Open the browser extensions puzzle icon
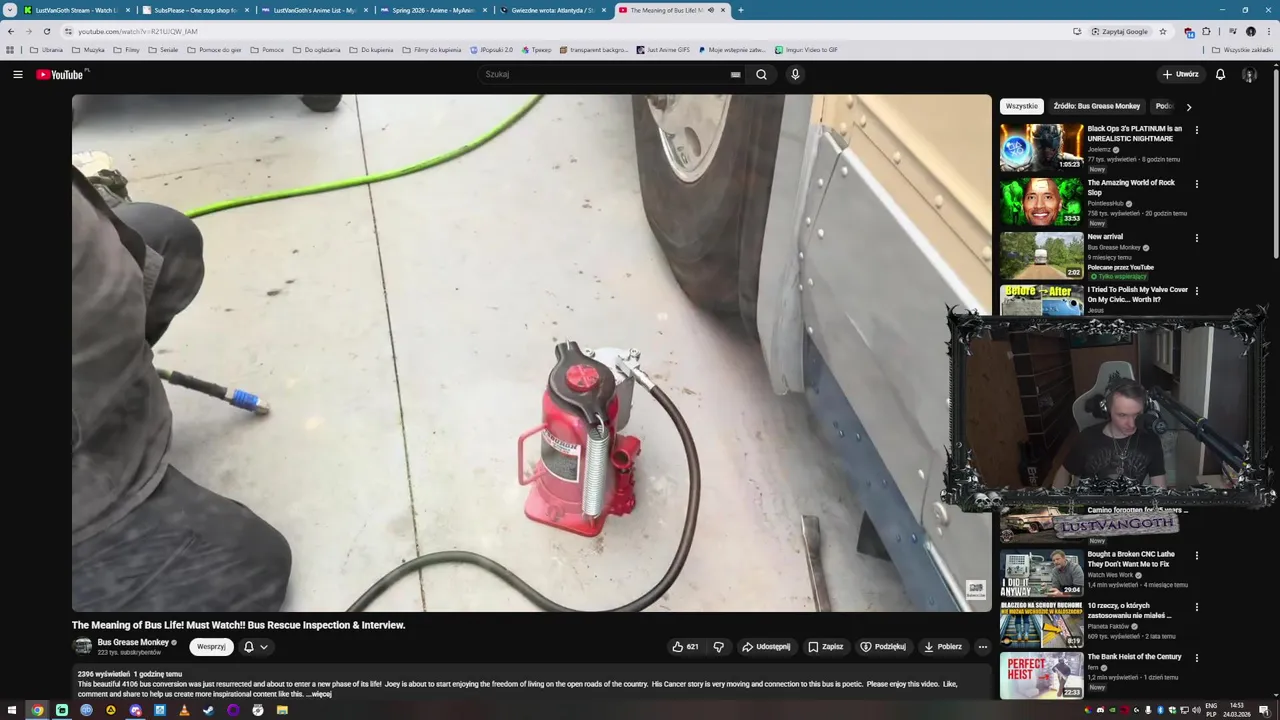The width and height of the screenshot is (1280, 720). (1206, 31)
